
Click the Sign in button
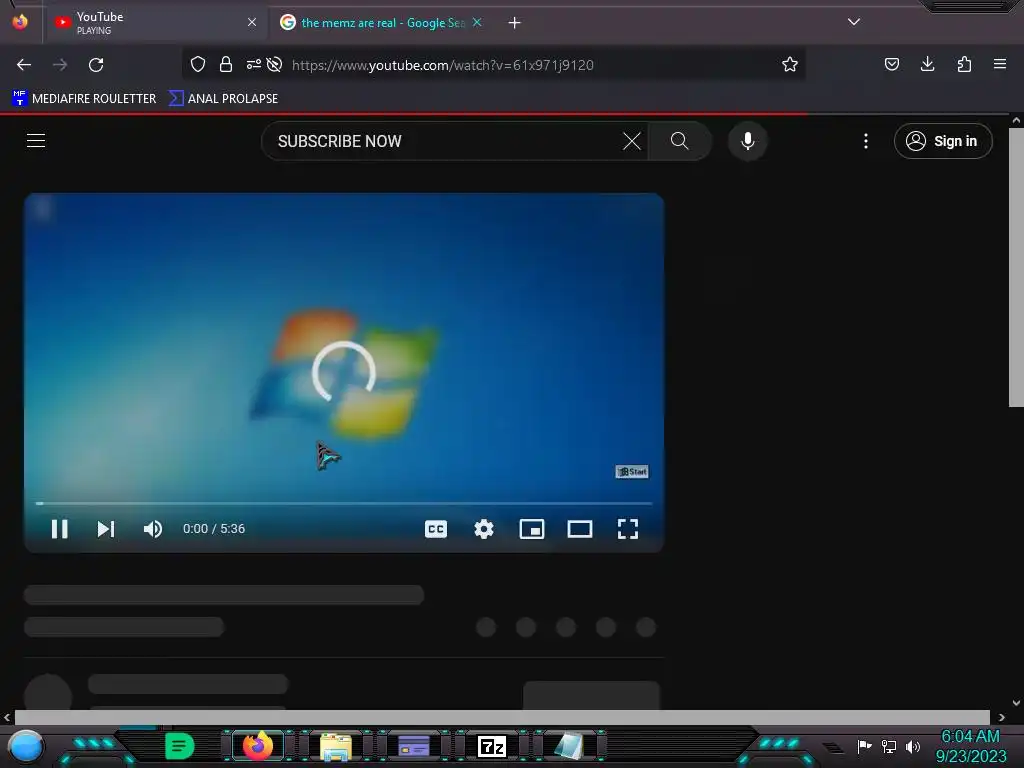(943, 141)
